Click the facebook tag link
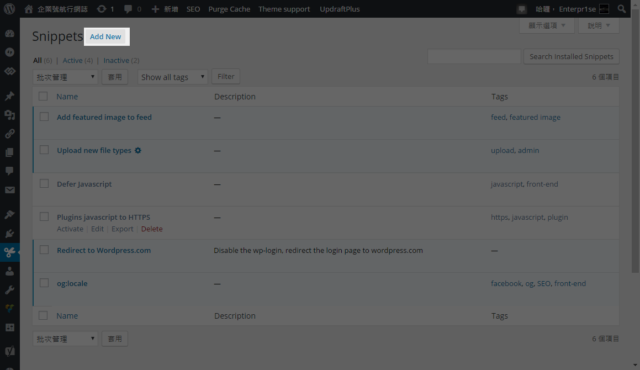Screen dimensions: 640x370 506,283
